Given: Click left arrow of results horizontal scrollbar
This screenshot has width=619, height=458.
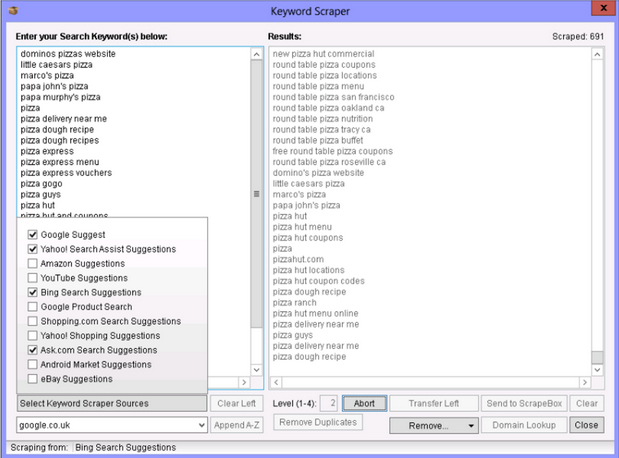Looking at the screenshot, I should 276,382.
